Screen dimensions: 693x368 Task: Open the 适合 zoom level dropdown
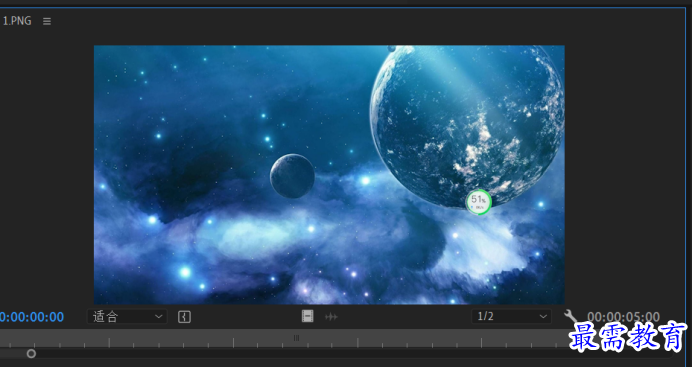[127, 316]
